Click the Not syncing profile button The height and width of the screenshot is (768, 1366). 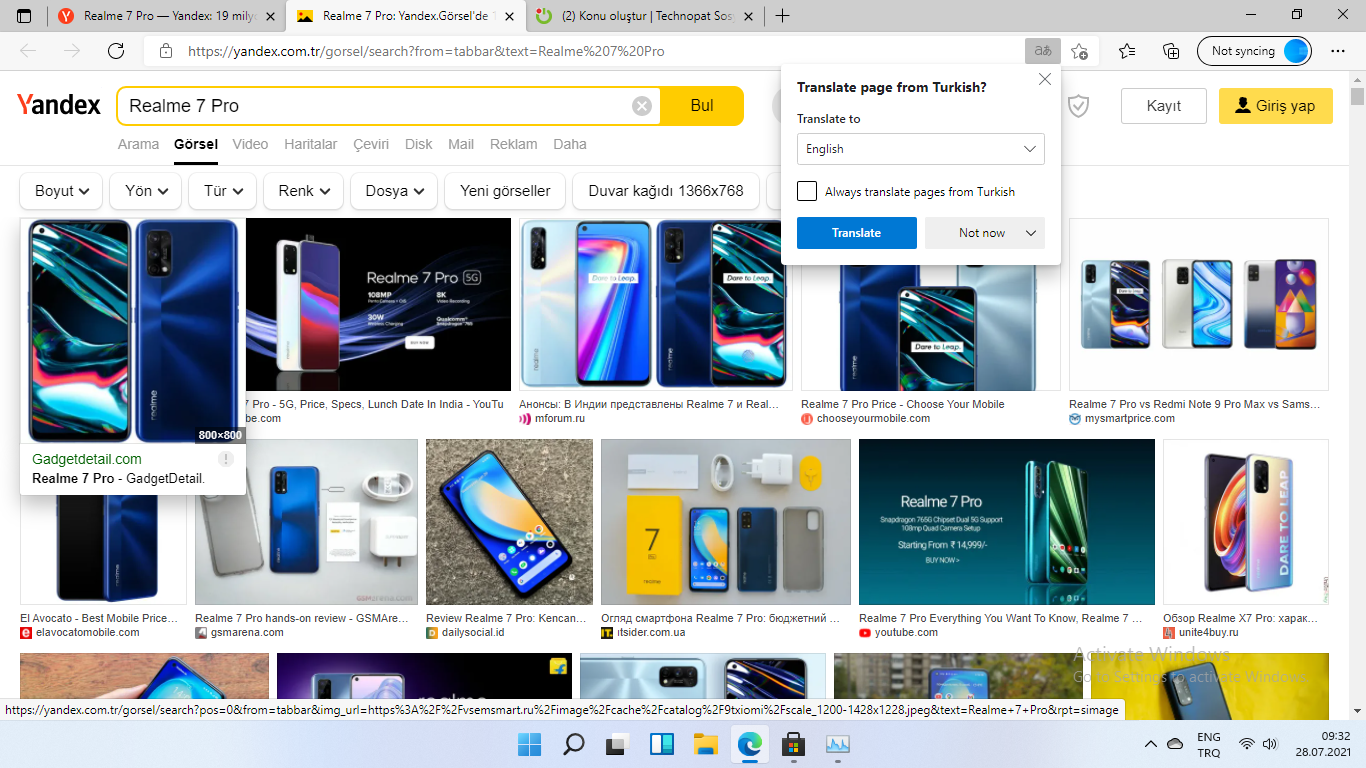(x=1254, y=51)
